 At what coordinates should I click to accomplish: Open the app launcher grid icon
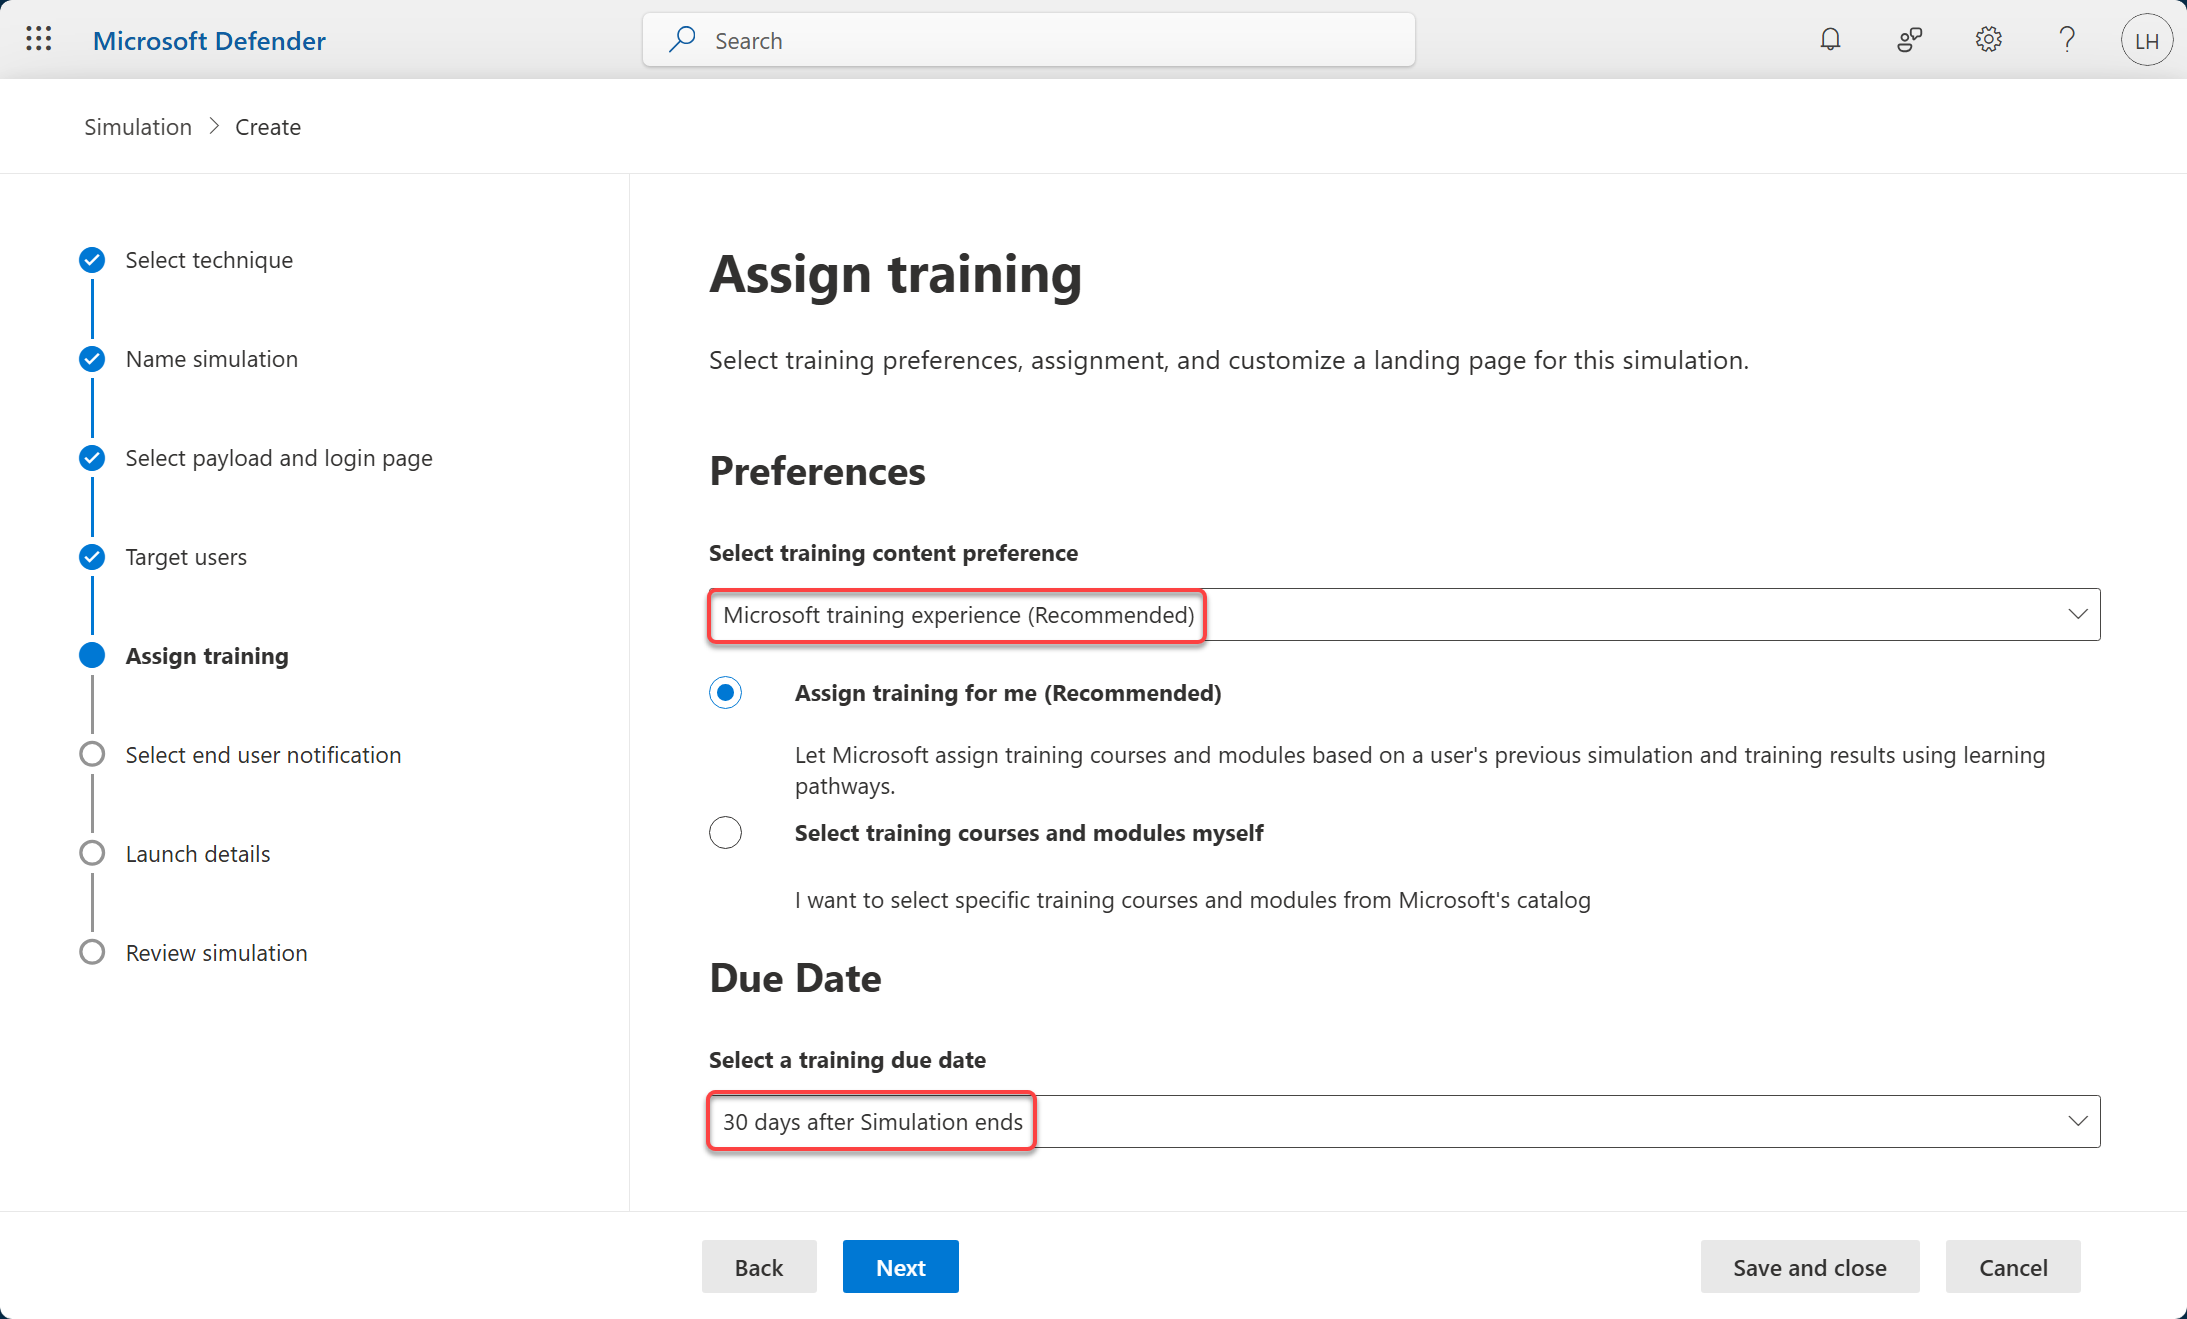pyautogui.click(x=39, y=40)
